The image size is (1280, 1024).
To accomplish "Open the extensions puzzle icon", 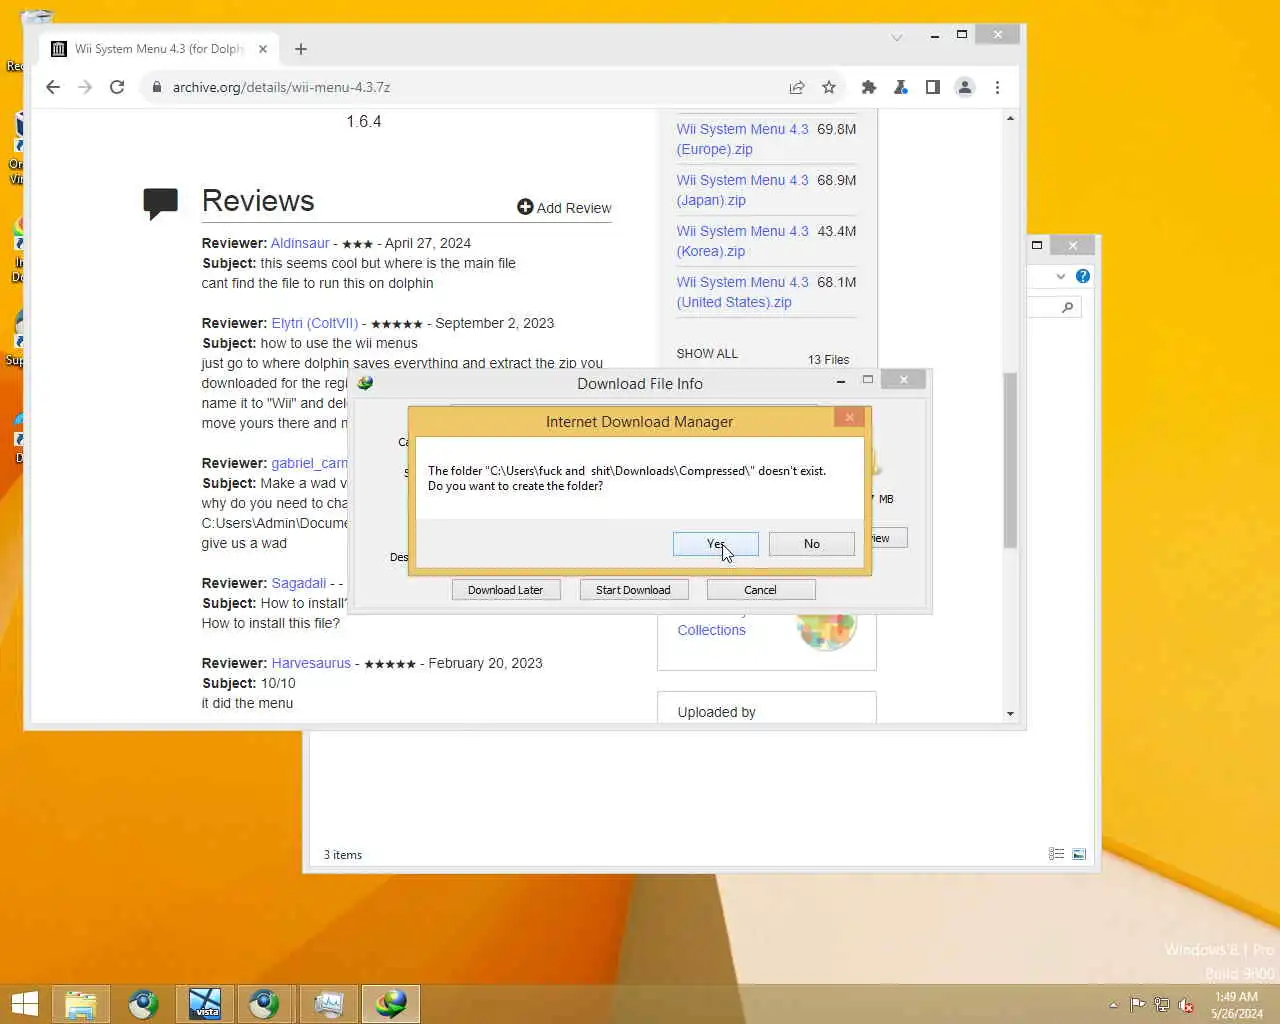I will click(x=869, y=87).
